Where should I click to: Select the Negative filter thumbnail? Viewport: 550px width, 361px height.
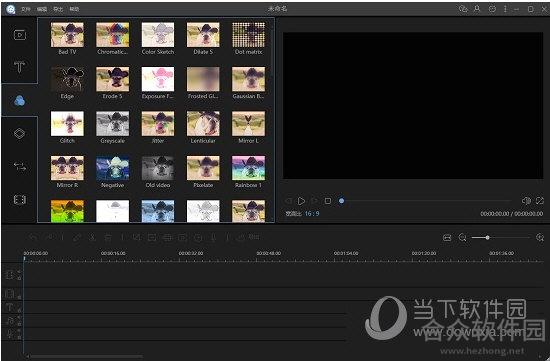point(113,168)
